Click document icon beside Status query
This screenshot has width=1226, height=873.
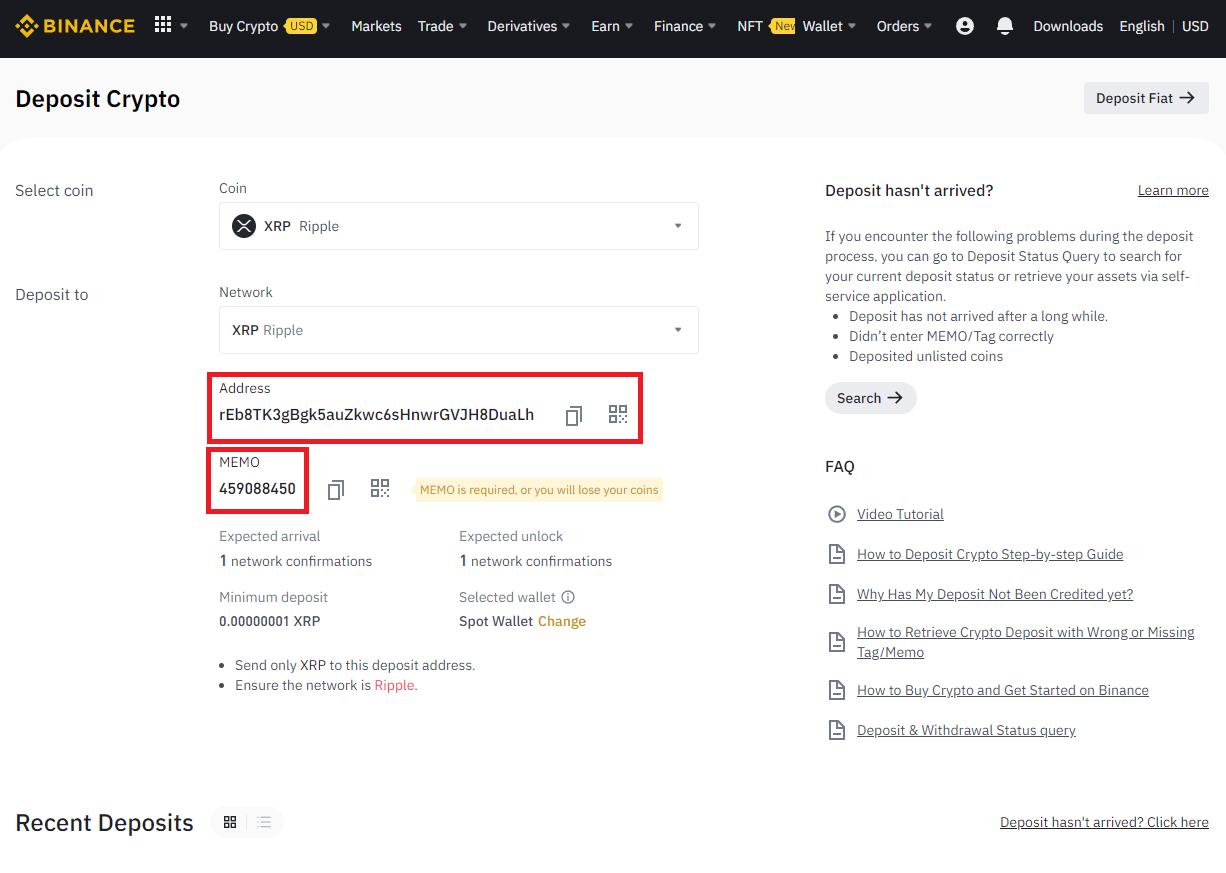coord(837,730)
